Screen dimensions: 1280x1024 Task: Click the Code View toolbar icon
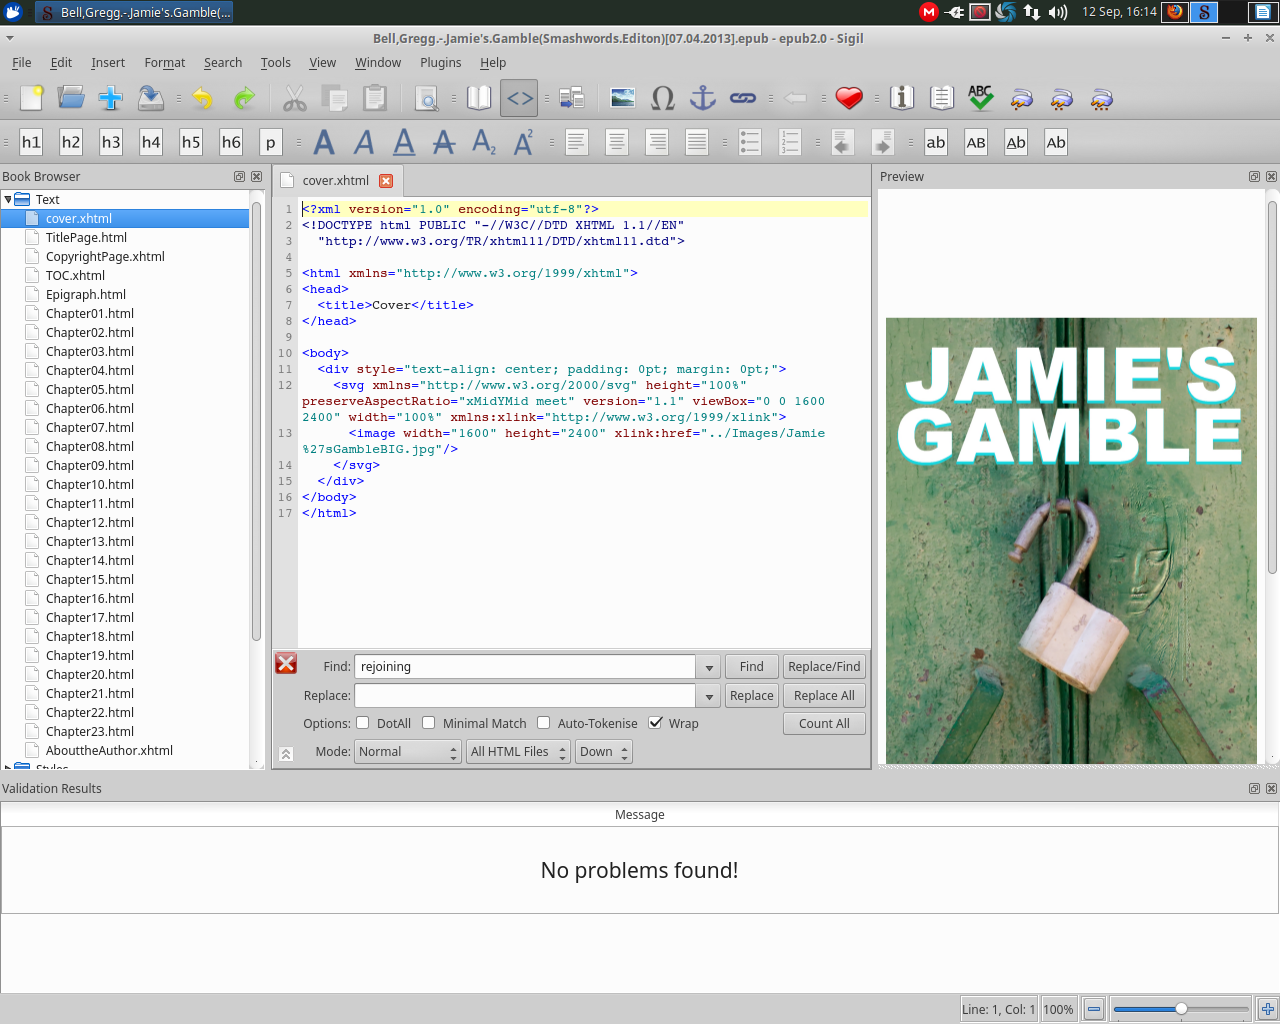tap(519, 98)
